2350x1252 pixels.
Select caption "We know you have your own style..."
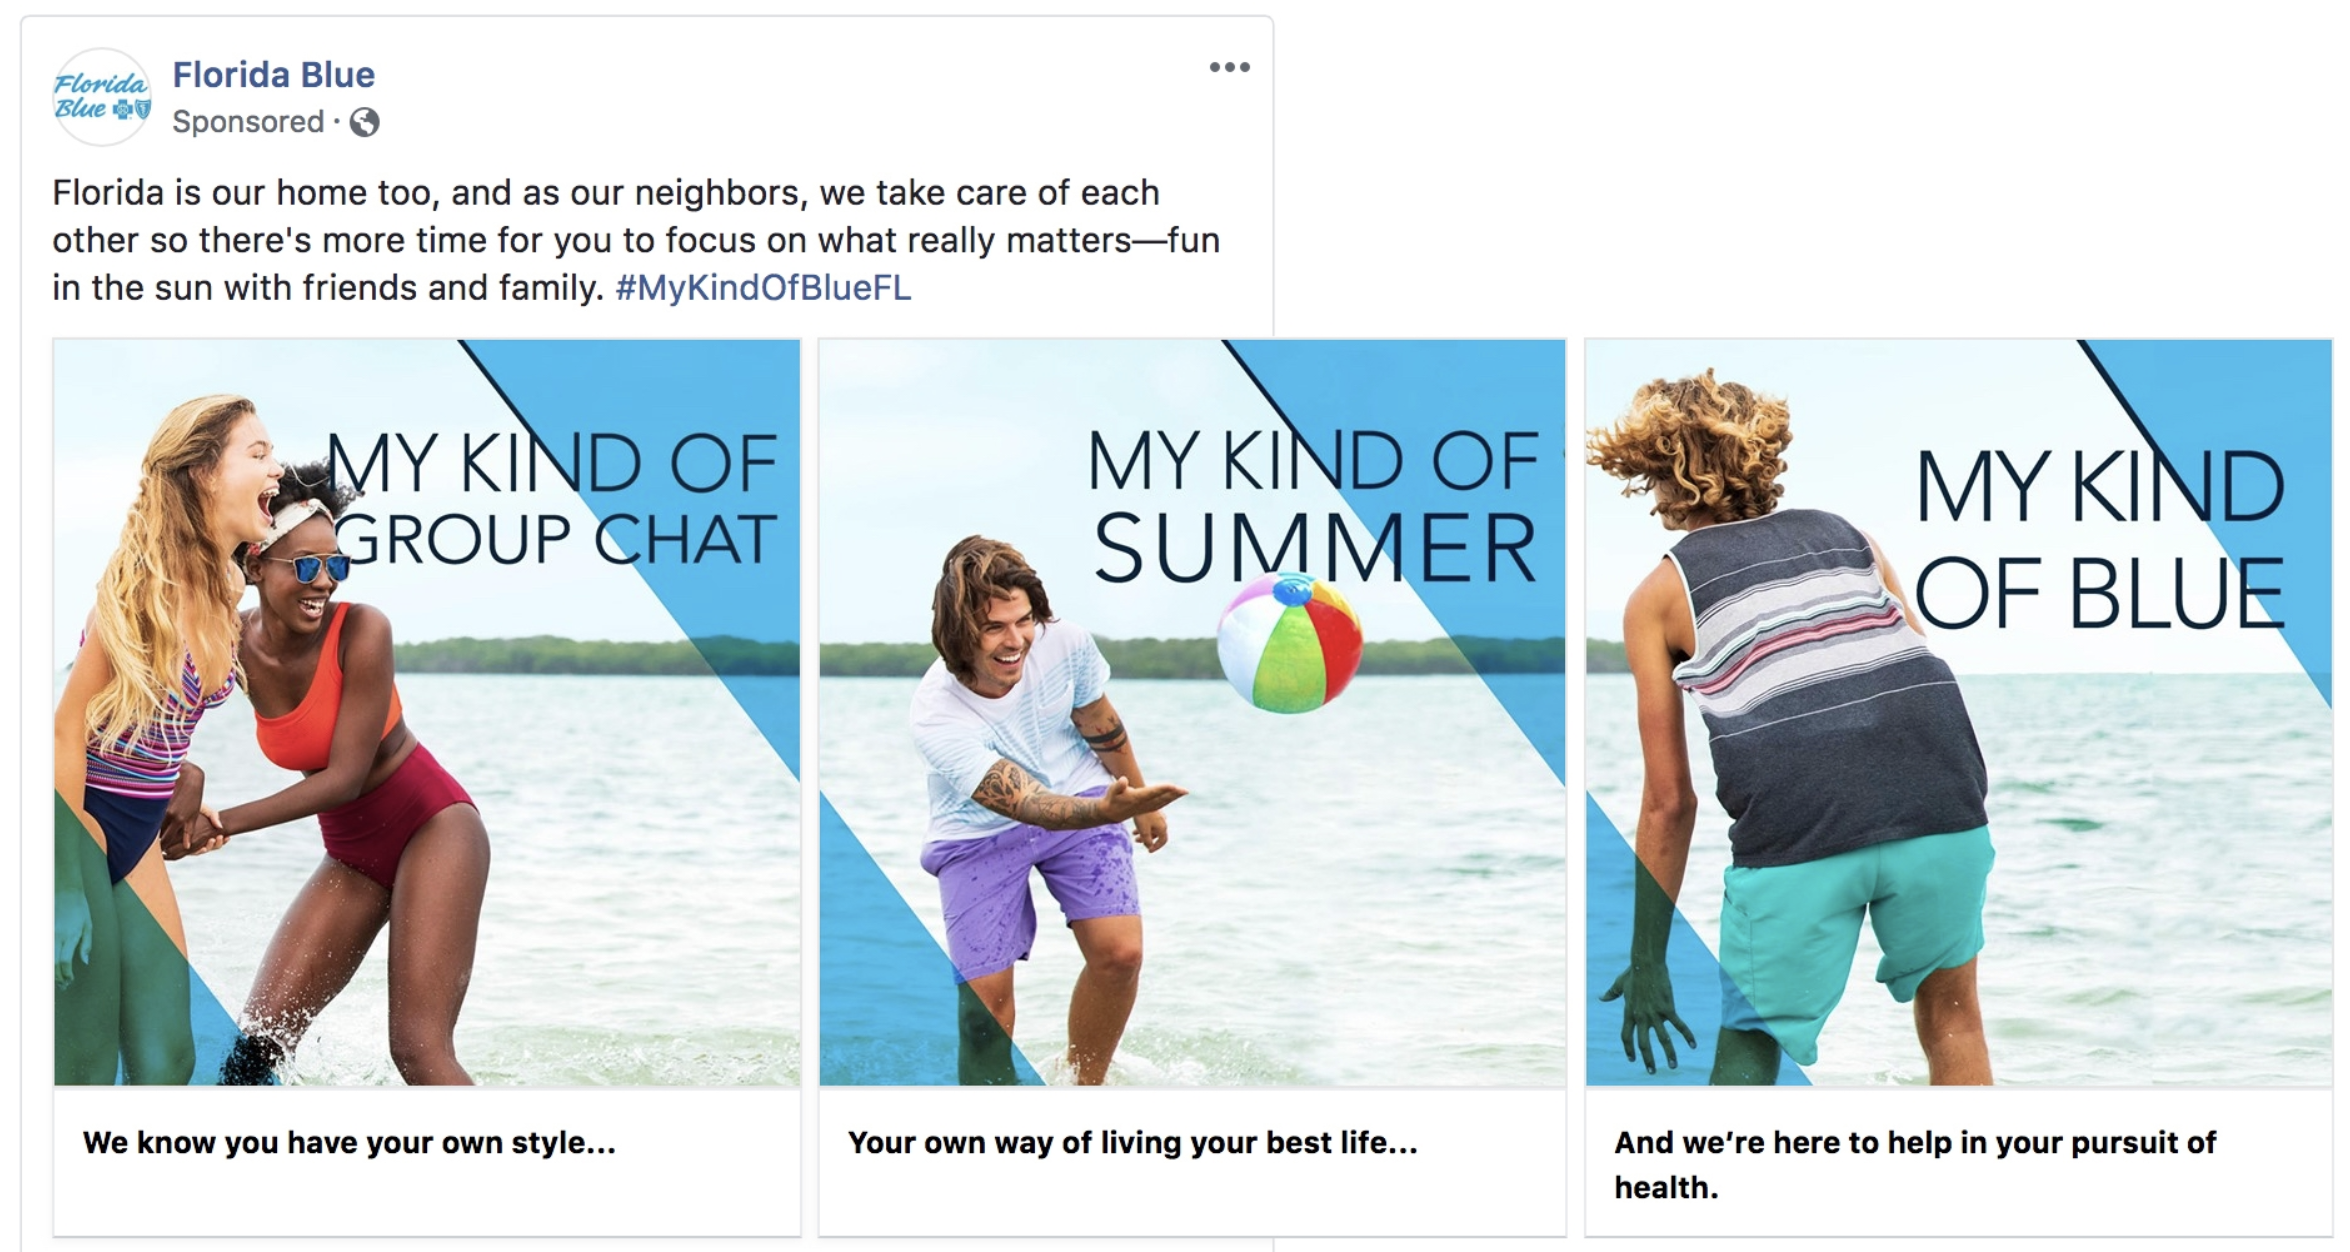pyautogui.click(x=349, y=1143)
